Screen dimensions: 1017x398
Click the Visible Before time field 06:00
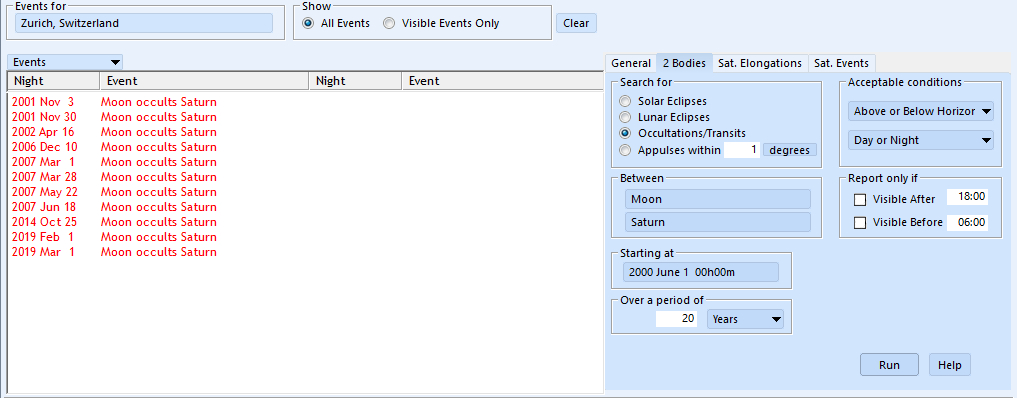coord(967,222)
